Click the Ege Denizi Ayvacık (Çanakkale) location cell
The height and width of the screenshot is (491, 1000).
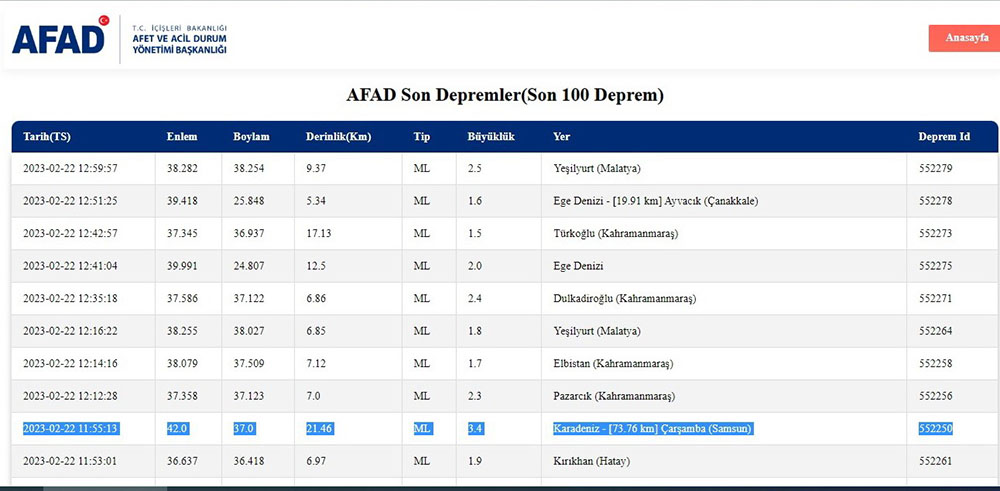pyautogui.click(x=655, y=201)
